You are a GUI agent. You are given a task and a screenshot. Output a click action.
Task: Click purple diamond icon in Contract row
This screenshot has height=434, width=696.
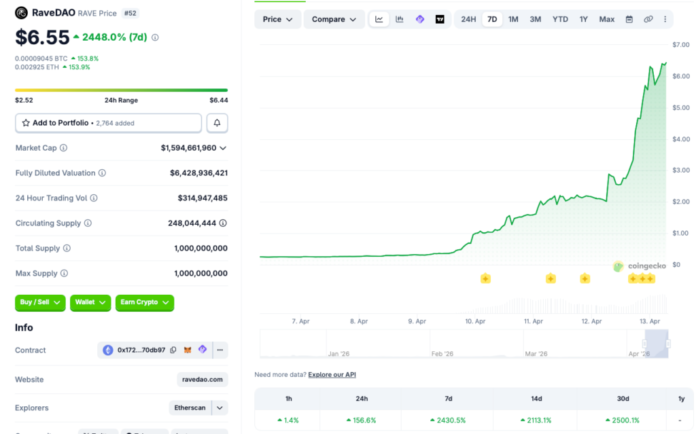tap(202, 350)
